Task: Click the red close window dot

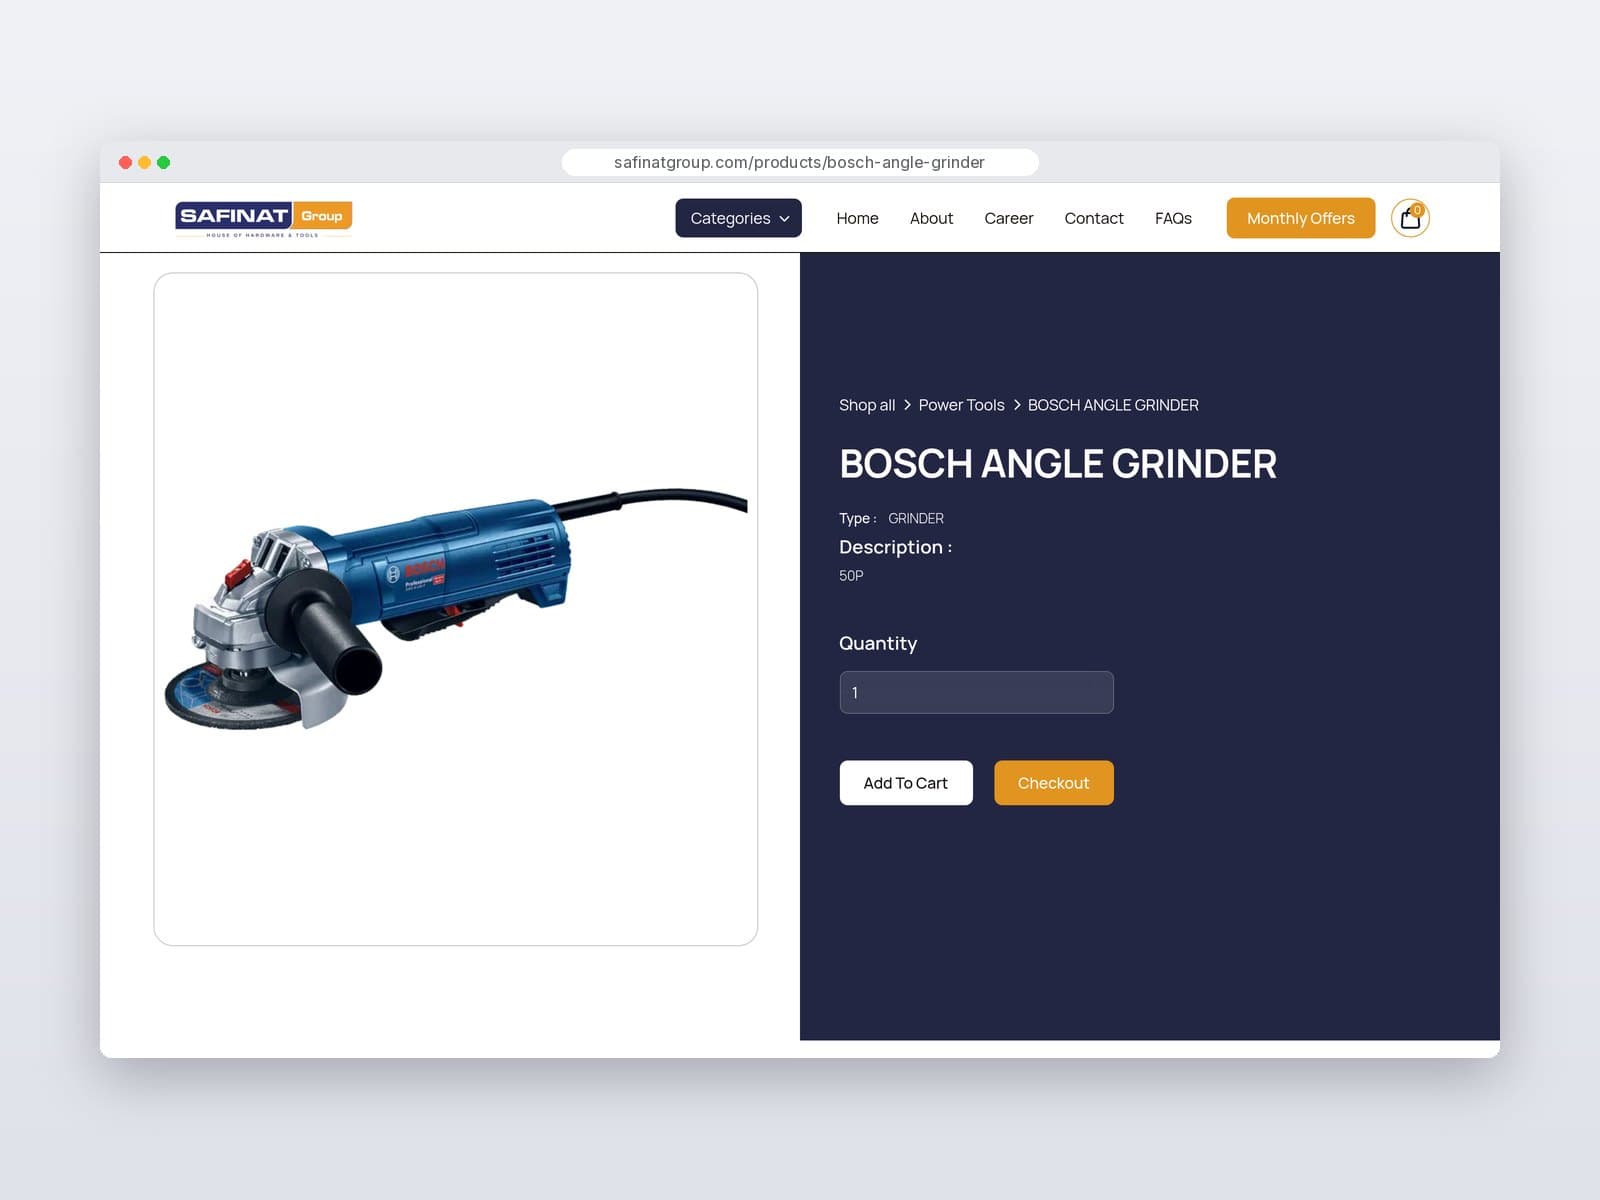Action: coord(125,162)
